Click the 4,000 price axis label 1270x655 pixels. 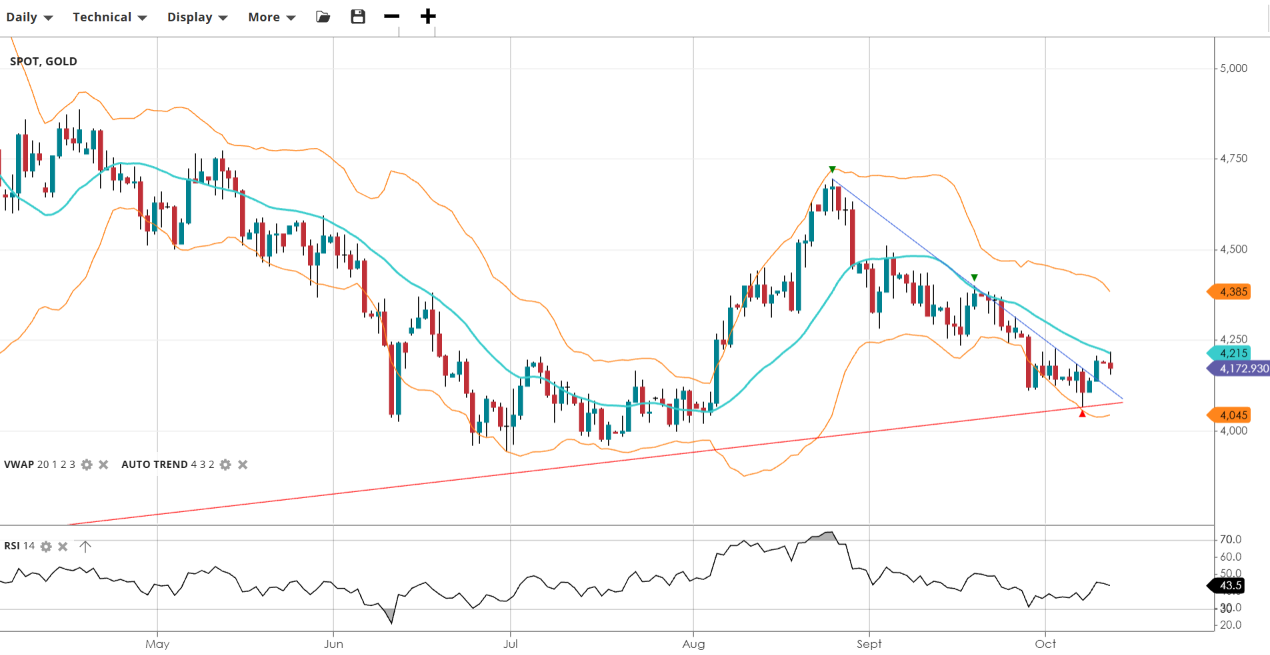(x=1233, y=431)
